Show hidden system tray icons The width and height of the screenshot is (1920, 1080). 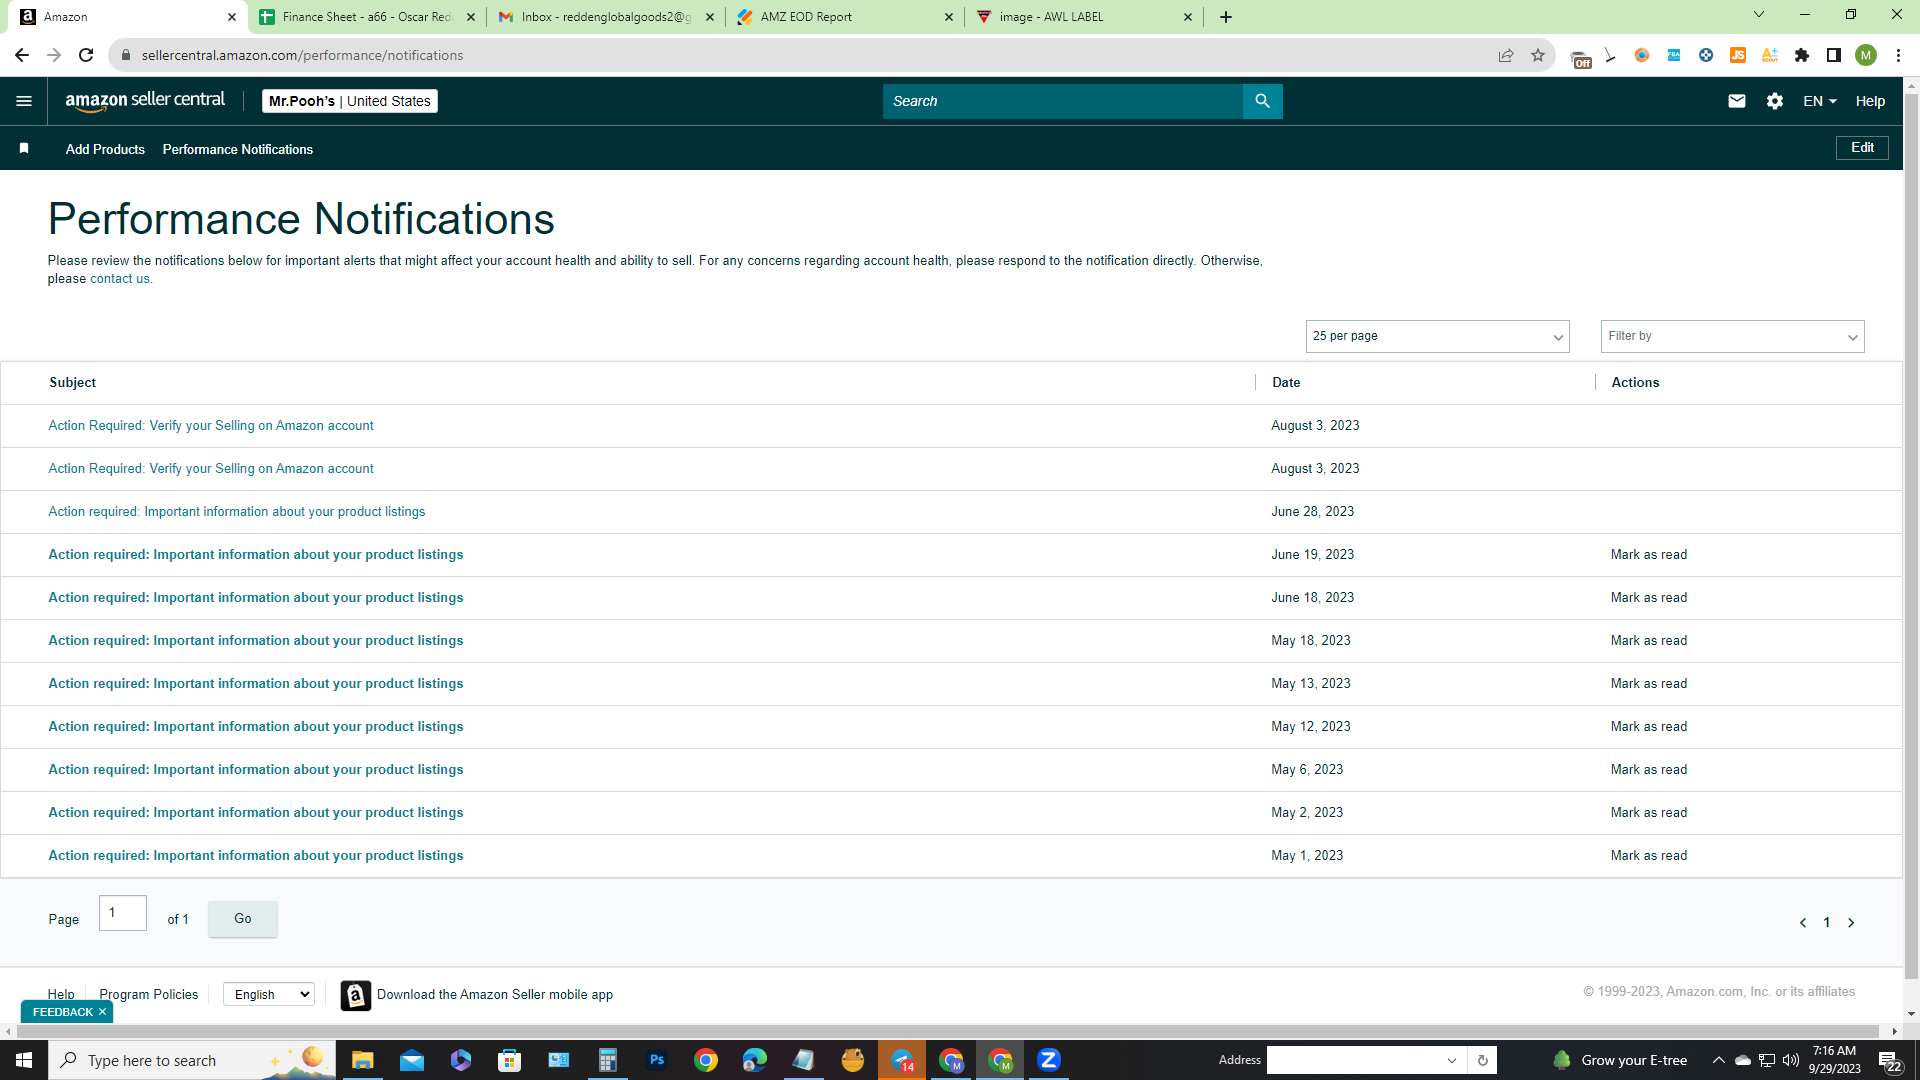pos(1718,1060)
